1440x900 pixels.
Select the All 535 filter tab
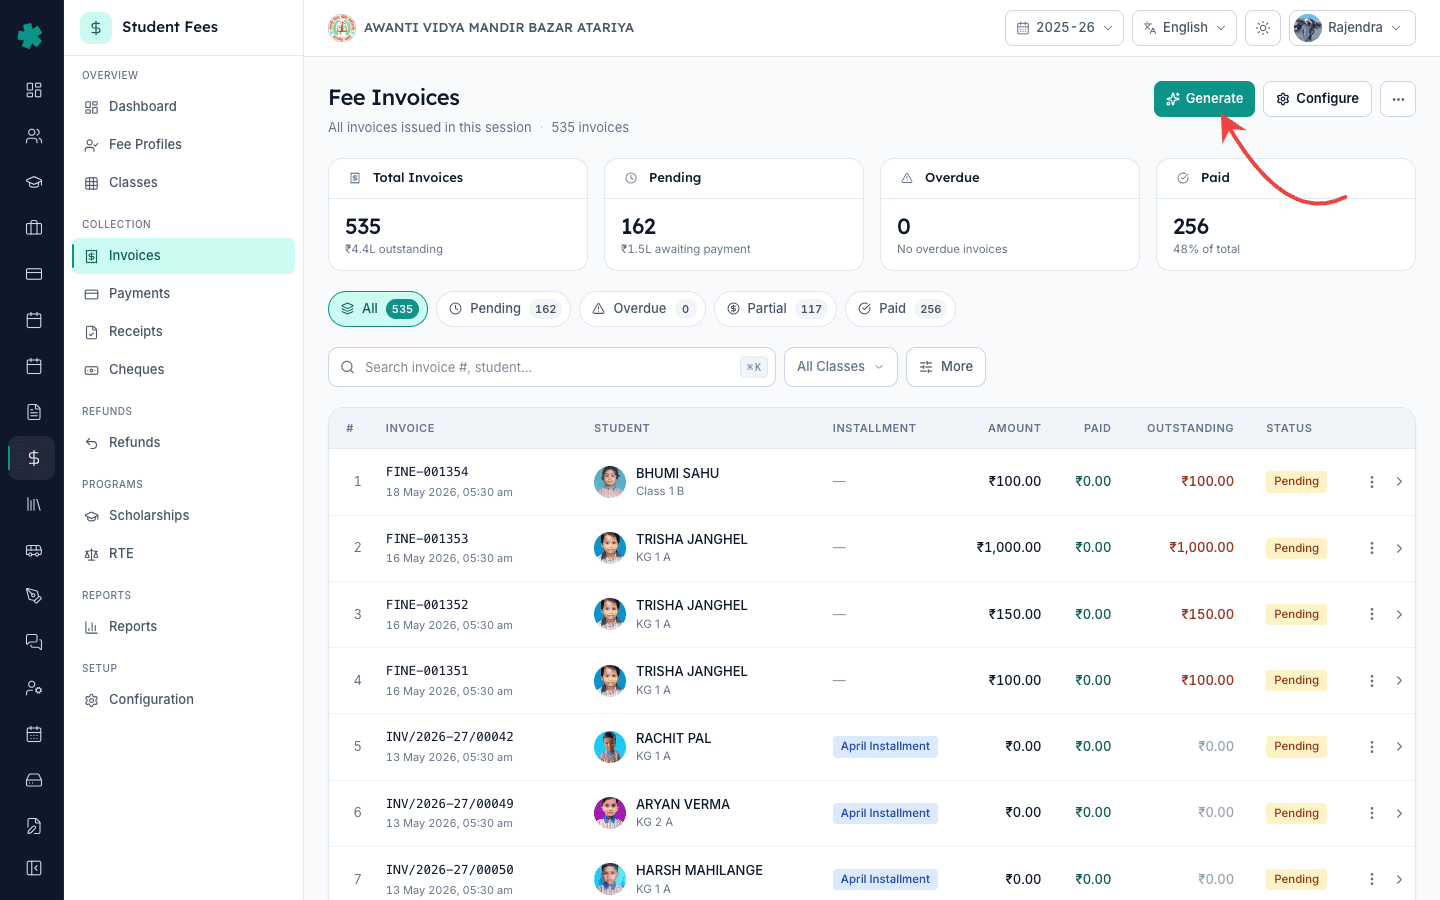tap(378, 309)
